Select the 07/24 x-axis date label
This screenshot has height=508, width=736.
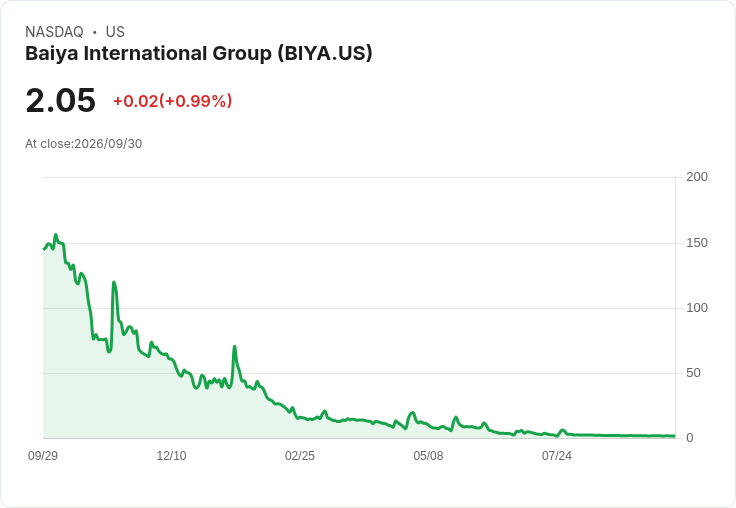tap(557, 456)
